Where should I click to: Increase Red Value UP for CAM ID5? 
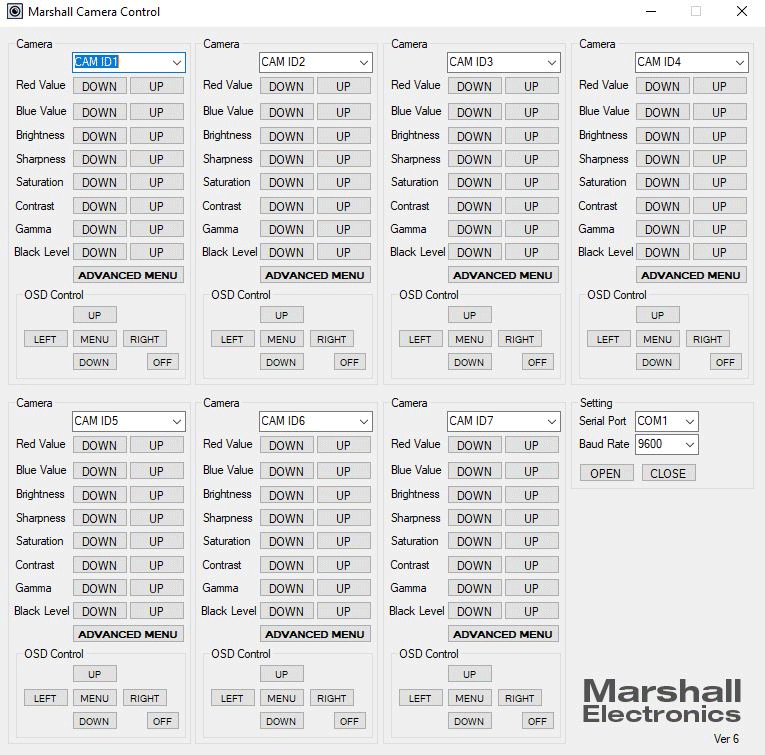[157, 445]
